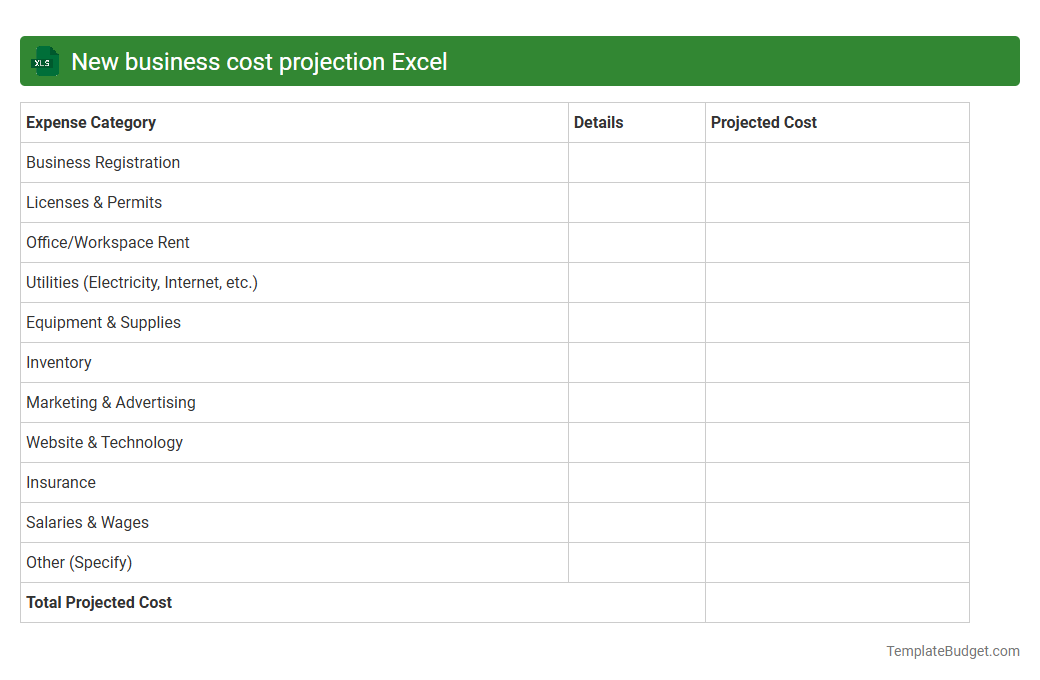
Task: Click the Office/Workspace Rent row label
Action: point(107,242)
